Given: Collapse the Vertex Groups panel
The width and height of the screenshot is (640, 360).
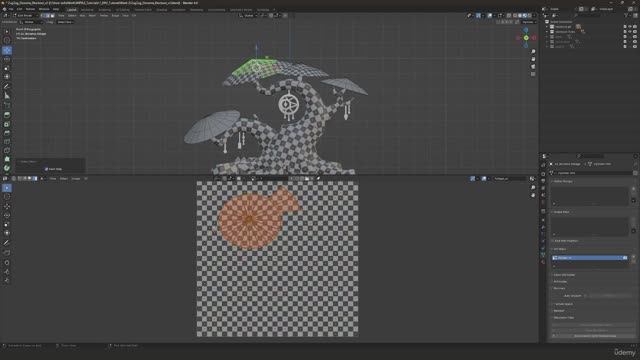Looking at the screenshot, I should [563, 181].
